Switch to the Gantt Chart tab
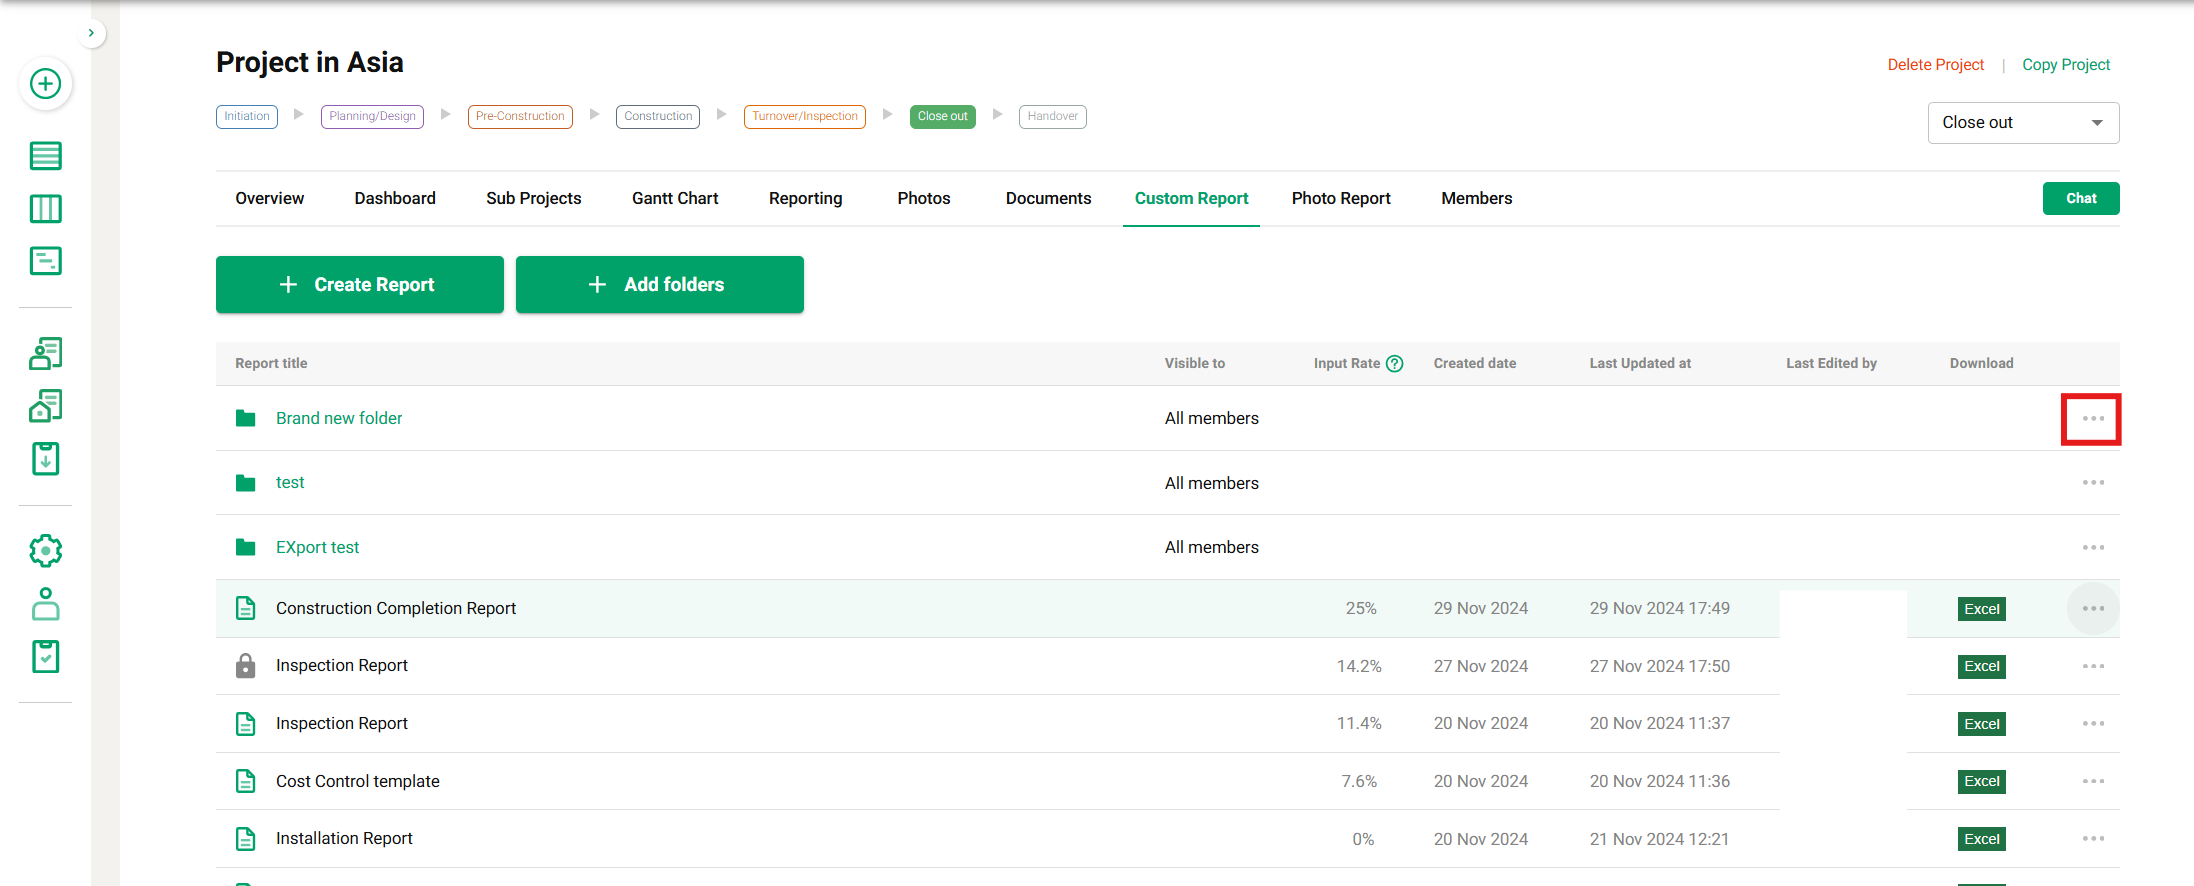2194x886 pixels. click(675, 199)
